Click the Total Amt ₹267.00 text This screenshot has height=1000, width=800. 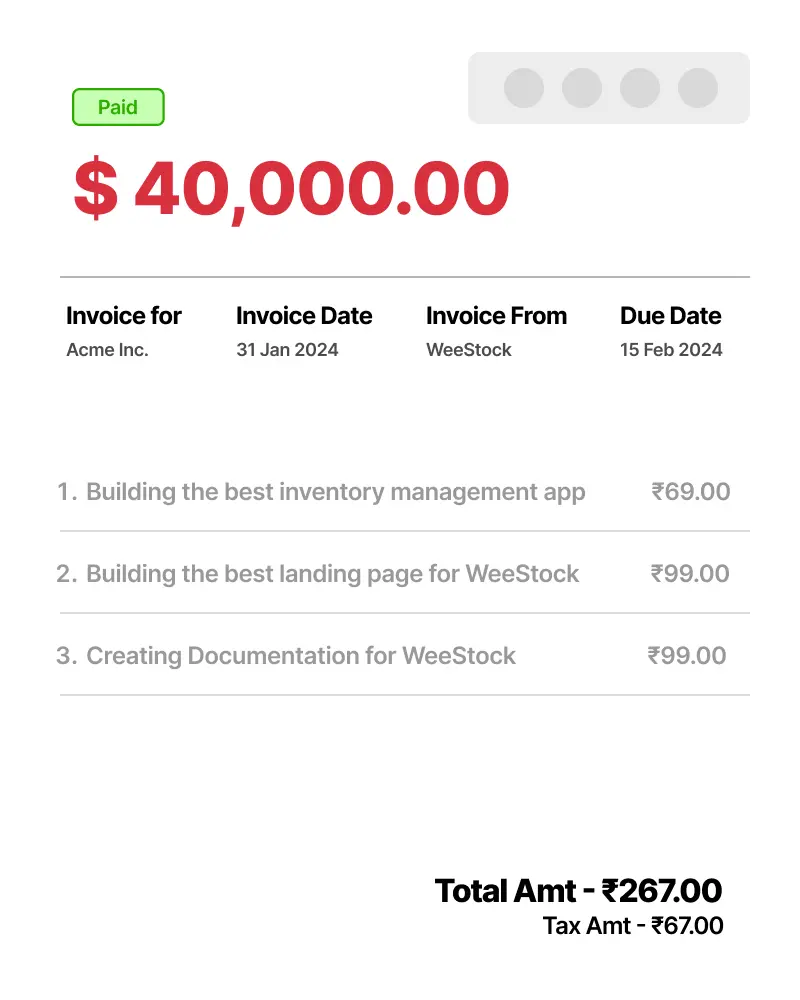(578, 890)
